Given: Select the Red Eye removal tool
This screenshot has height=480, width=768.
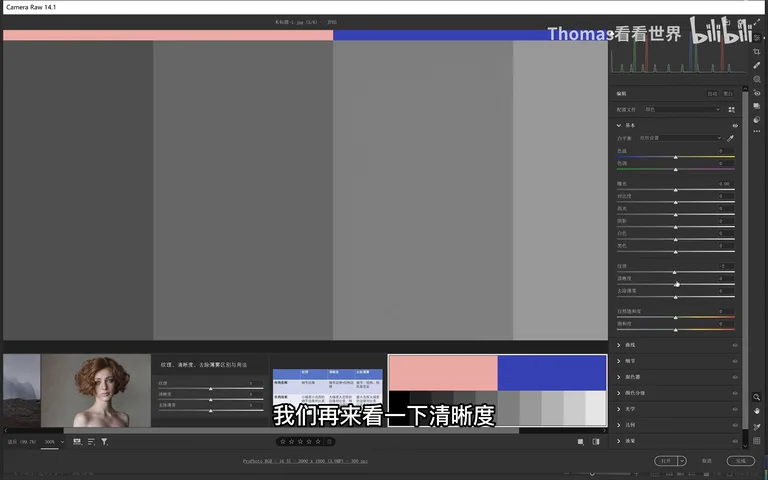Looking at the screenshot, I should pyautogui.click(x=757, y=93).
